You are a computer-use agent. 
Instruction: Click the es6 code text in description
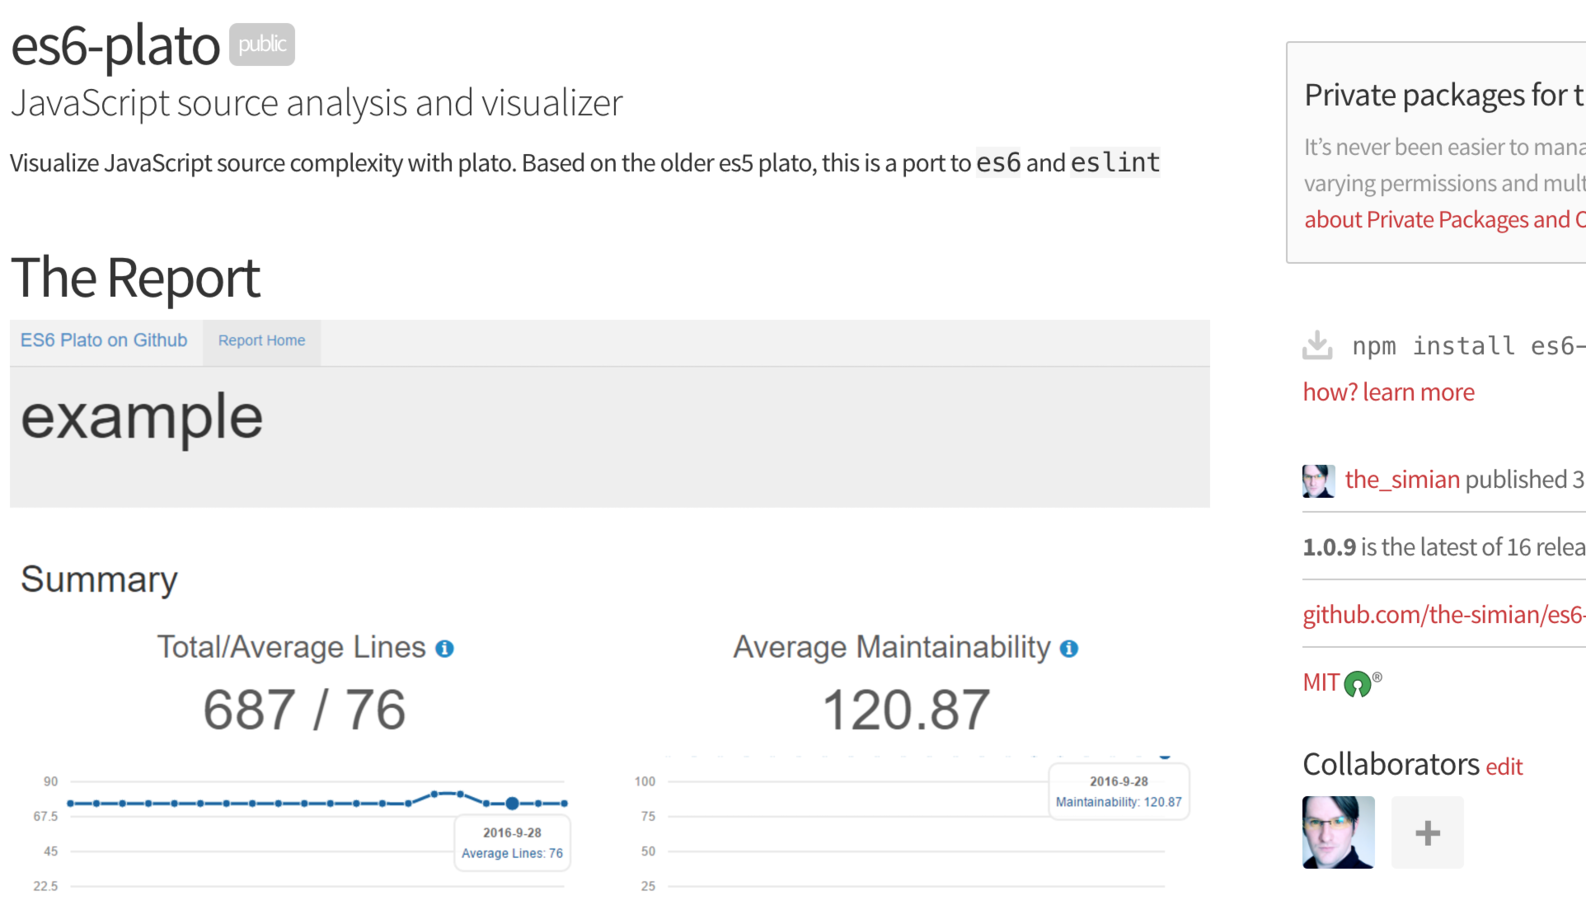click(x=998, y=162)
